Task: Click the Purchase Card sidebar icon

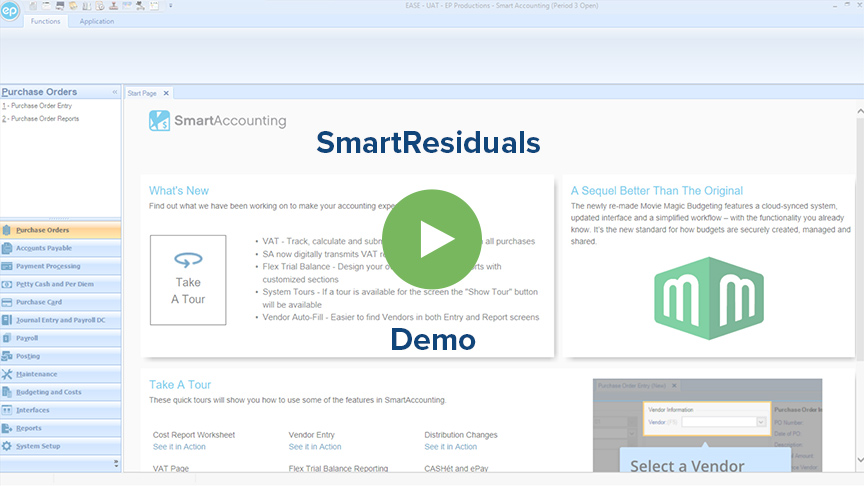Action: [x=7, y=302]
